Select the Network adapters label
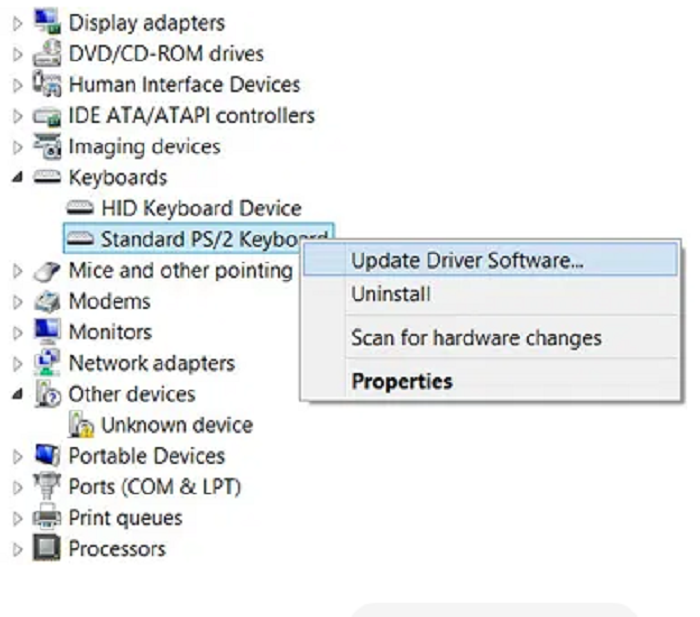The image size is (700, 617). pos(152,363)
